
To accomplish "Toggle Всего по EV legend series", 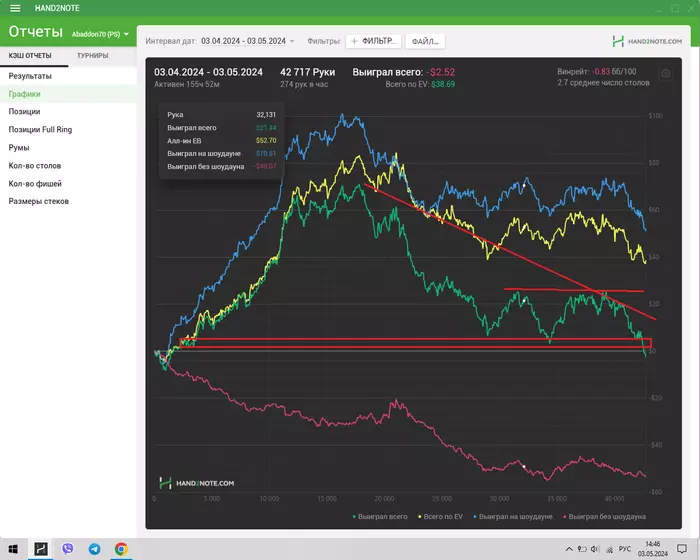I will [440, 517].
